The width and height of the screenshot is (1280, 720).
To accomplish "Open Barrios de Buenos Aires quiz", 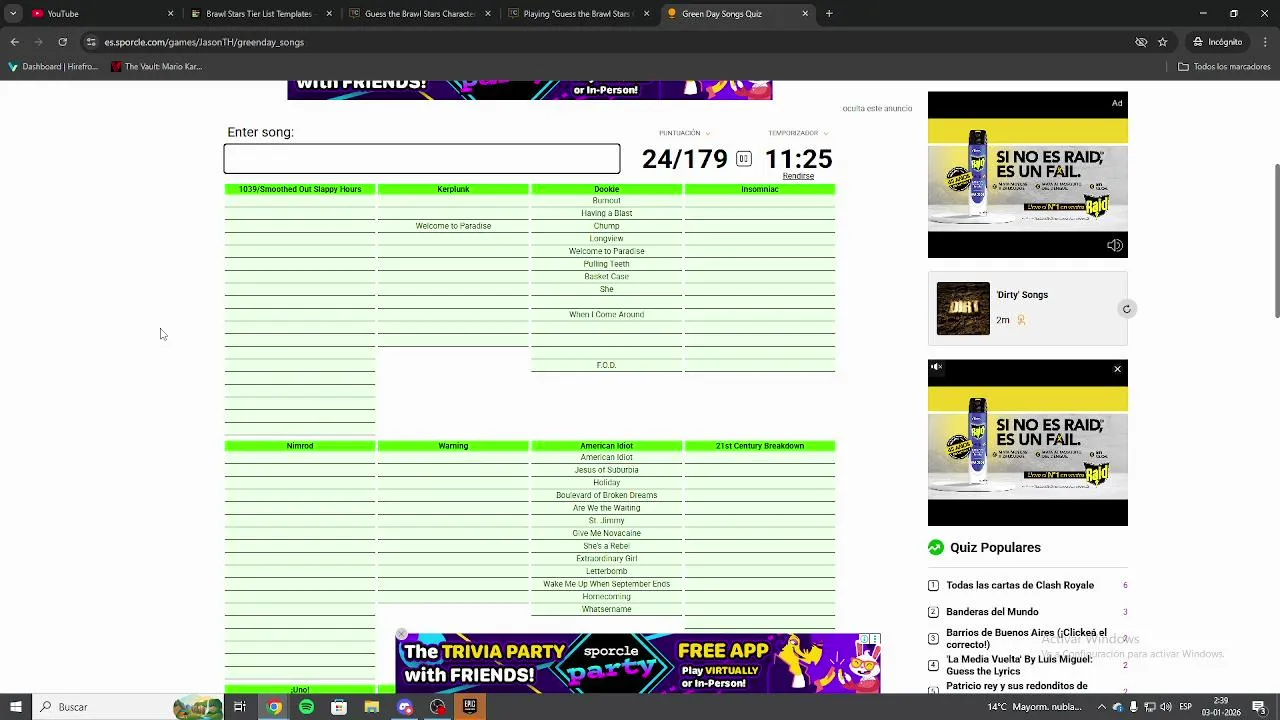I will [1026, 639].
